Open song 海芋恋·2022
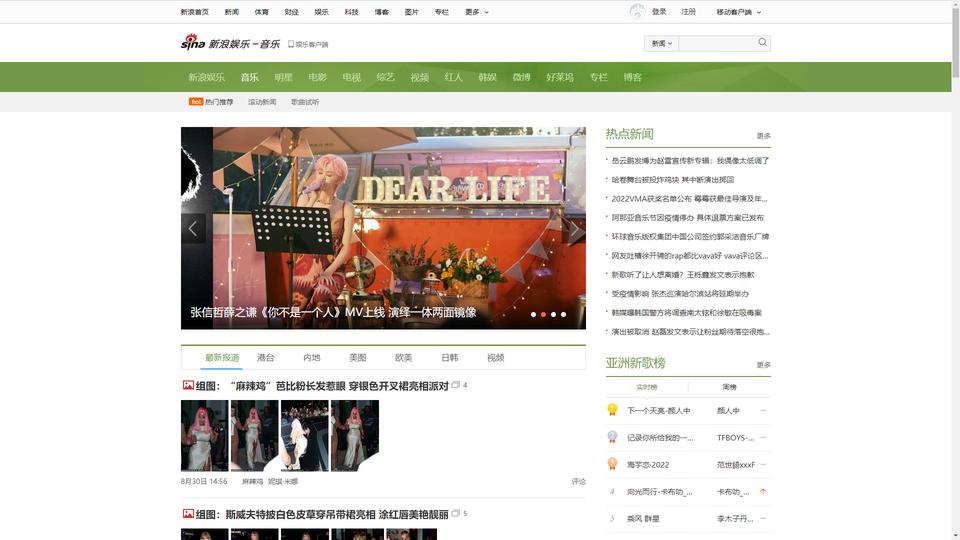This screenshot has width=960, height=540. pyautogui.click(x=648, y=464)
